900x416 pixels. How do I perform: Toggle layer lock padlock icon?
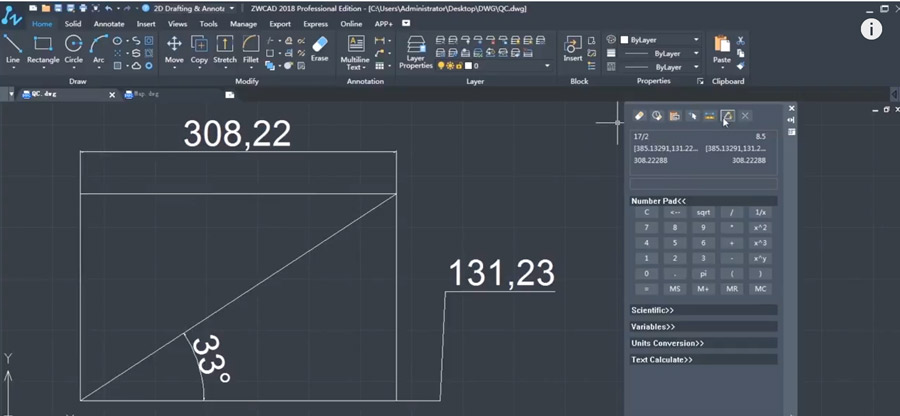coord(459,66)
